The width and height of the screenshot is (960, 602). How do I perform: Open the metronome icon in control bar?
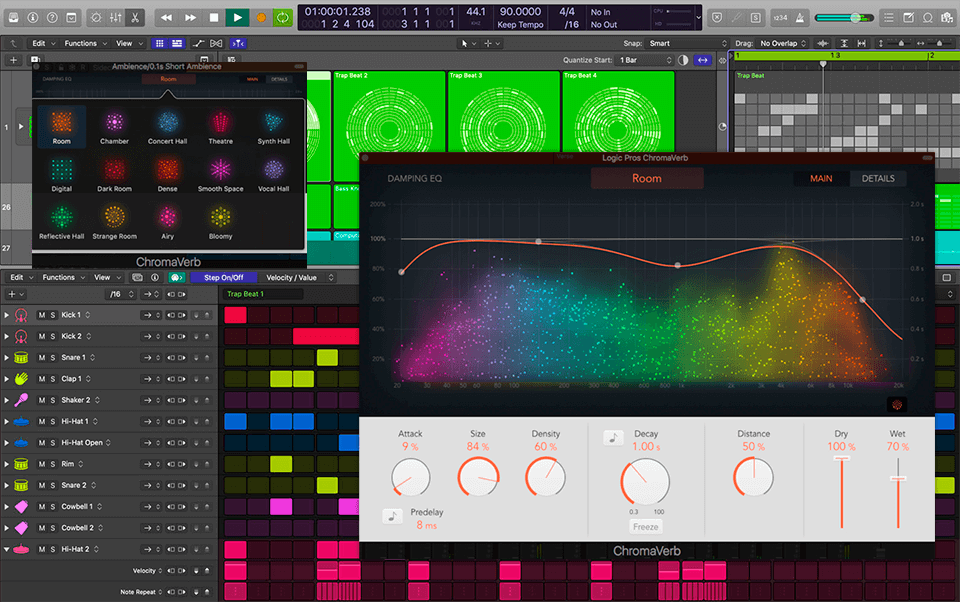(800, 18)
